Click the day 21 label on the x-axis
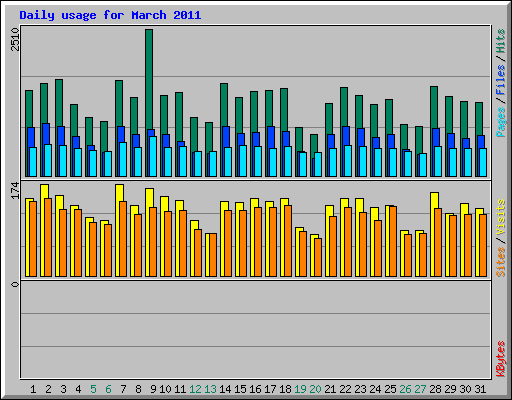 (330, 389)
